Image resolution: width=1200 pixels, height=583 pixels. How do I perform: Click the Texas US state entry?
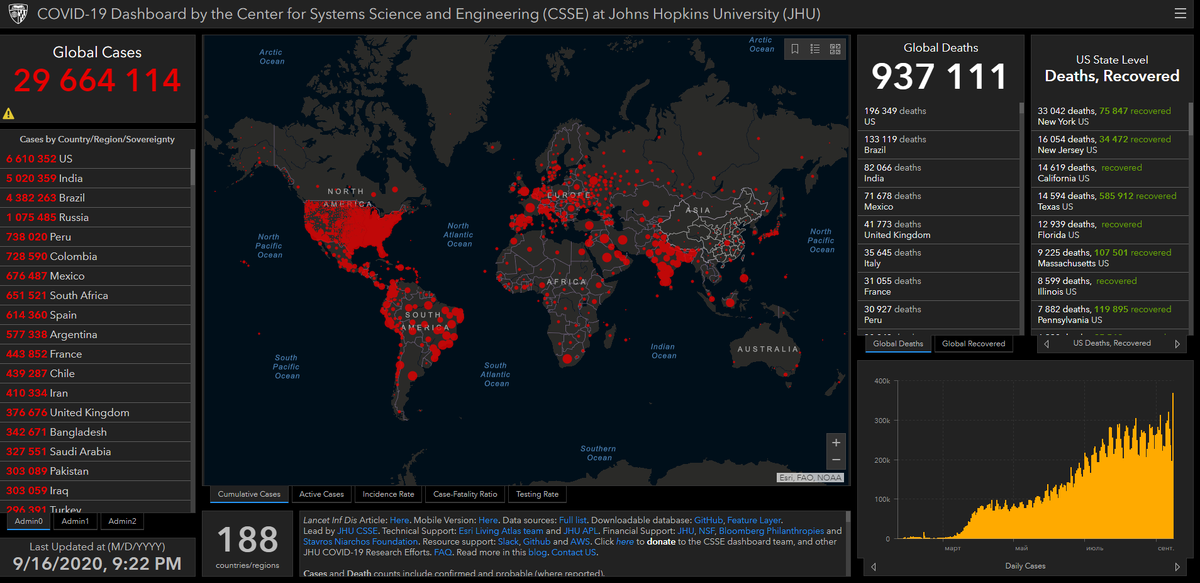pyautogui.click(x=1109, y=201)
